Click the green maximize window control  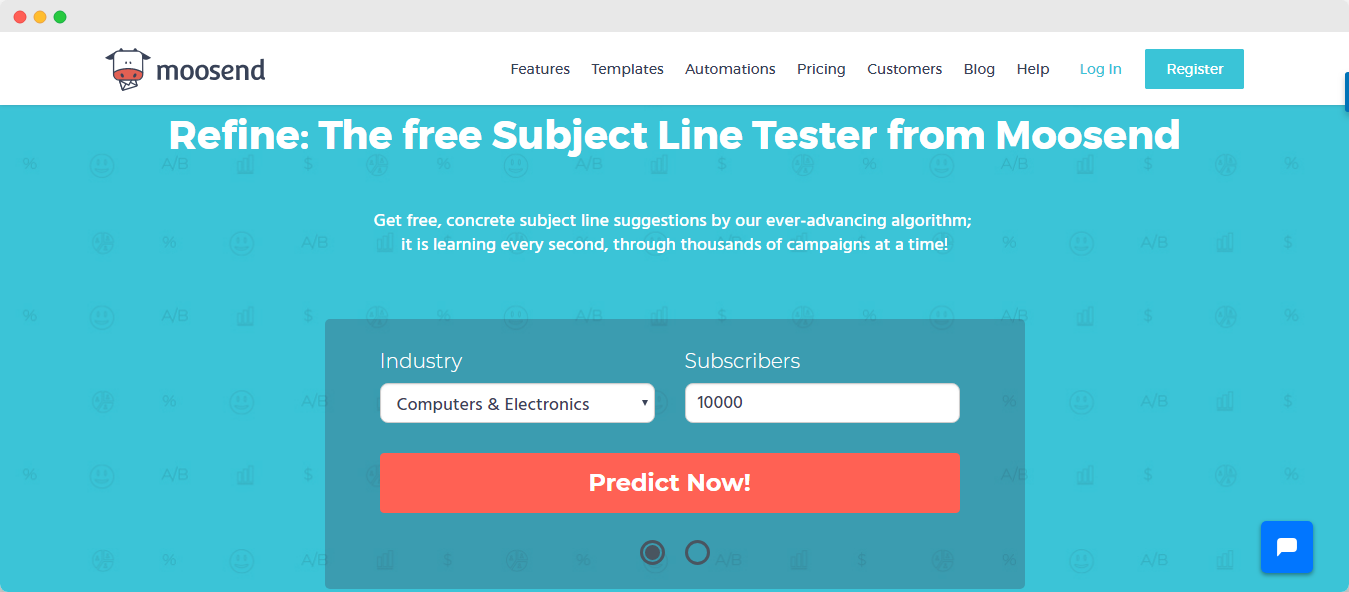(62, 16)
